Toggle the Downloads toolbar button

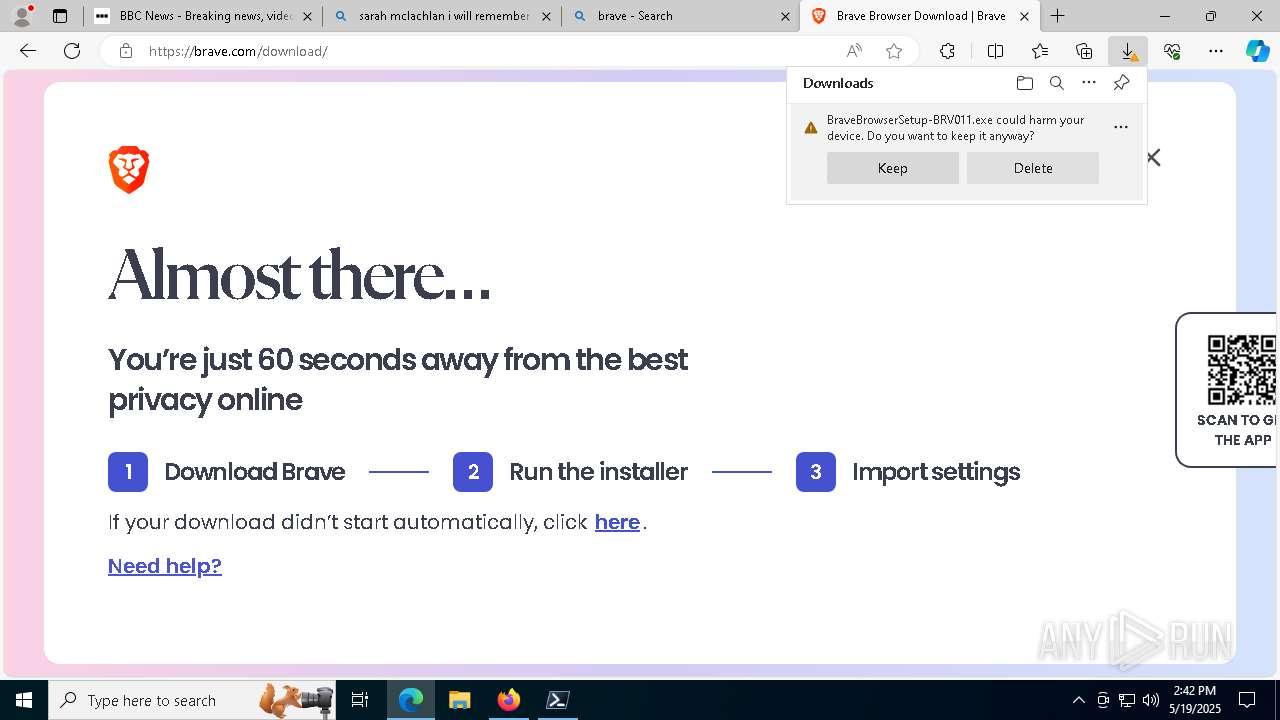[x=1128, y=51]
